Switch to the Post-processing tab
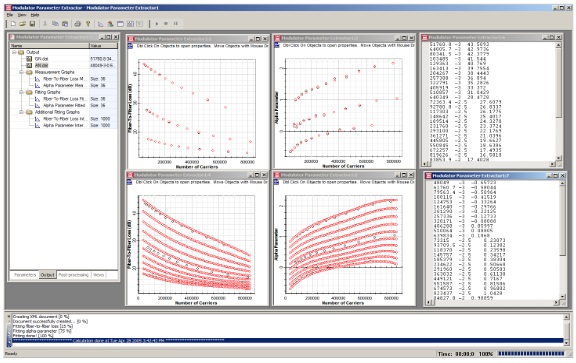Image resolution: width=576 pixels, height=363 pixels. (73, 275)
